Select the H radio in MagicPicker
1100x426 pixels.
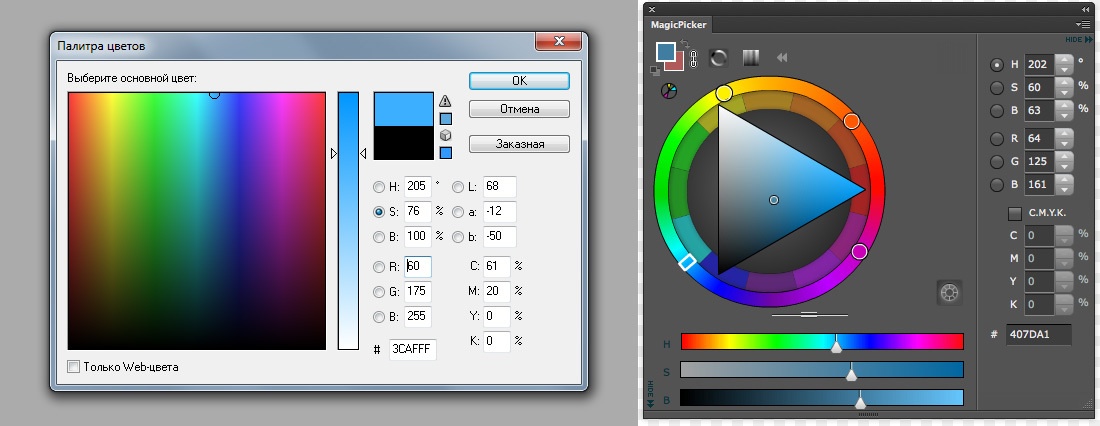pos(996,65)
